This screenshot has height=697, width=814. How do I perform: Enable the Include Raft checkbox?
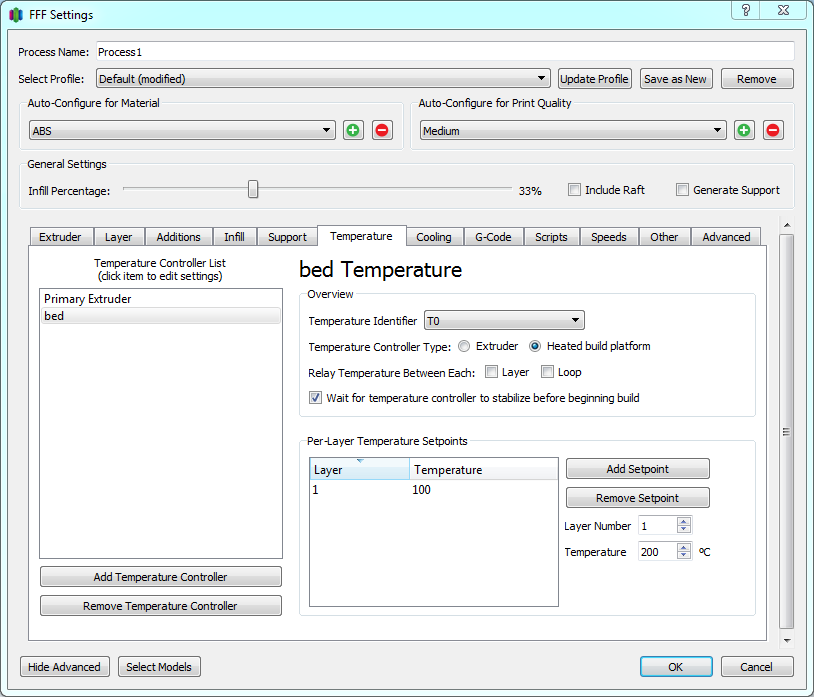(574, 190)
